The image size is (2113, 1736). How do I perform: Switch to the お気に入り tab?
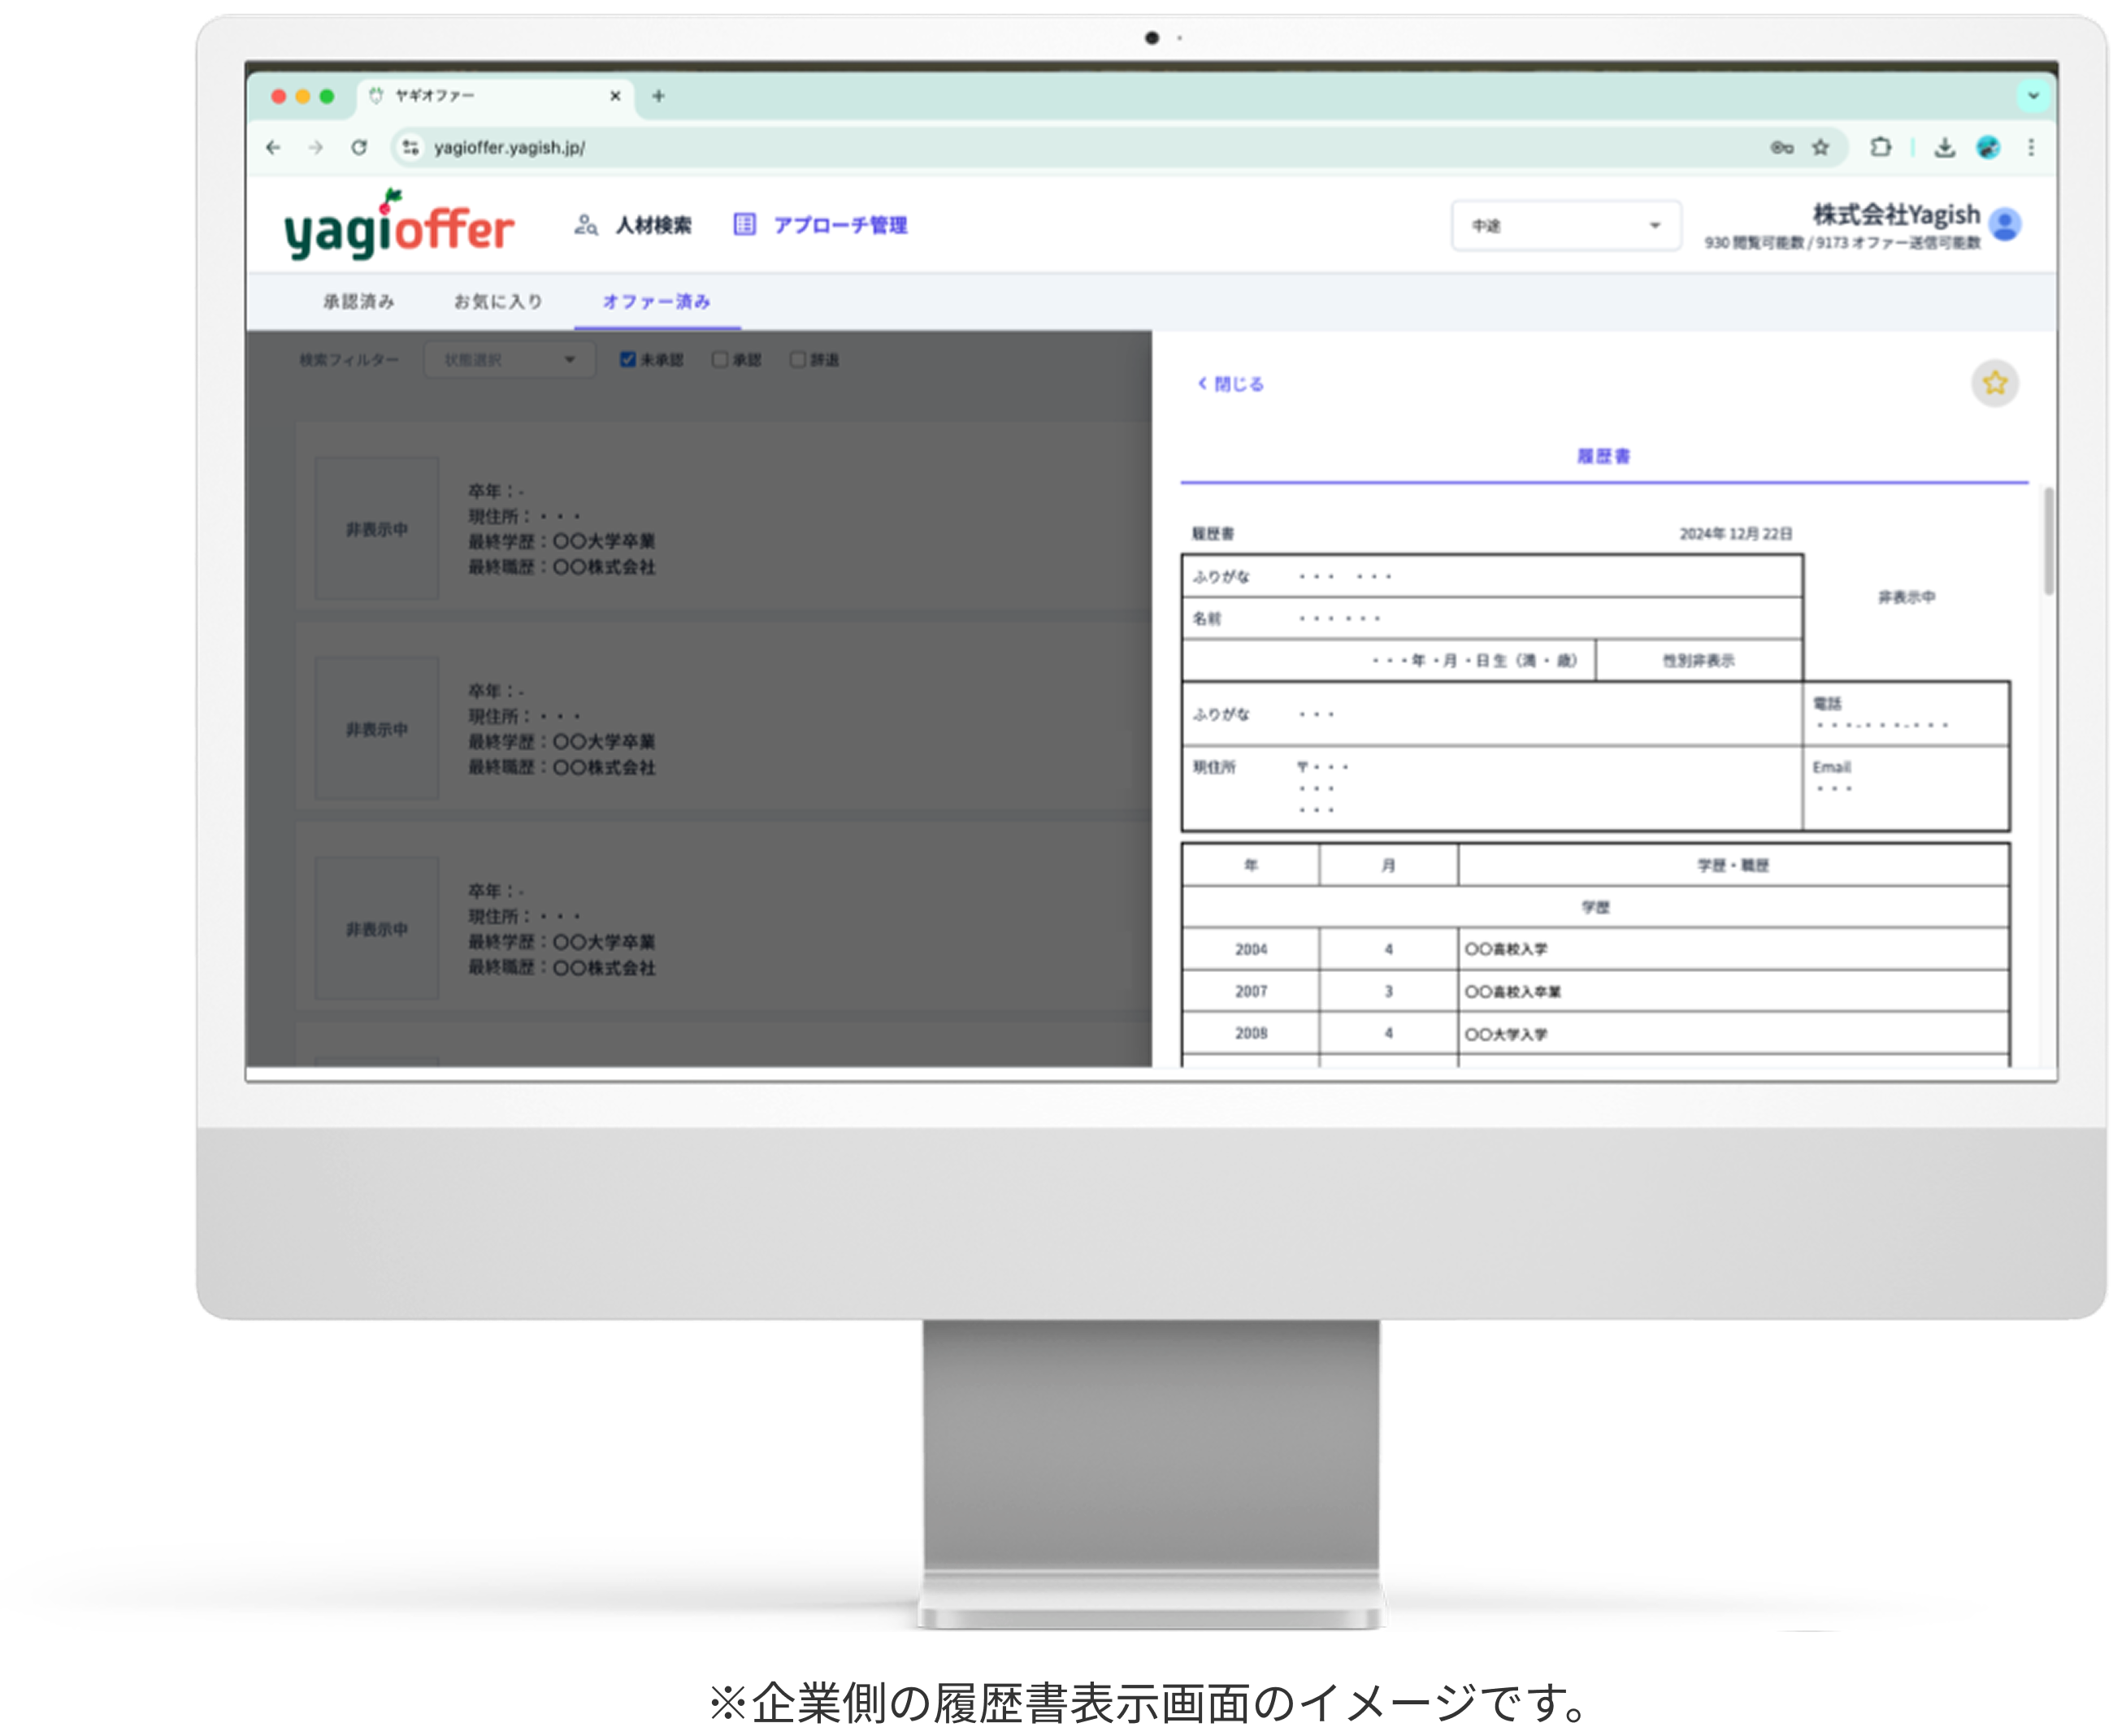[x=498, y=302]
